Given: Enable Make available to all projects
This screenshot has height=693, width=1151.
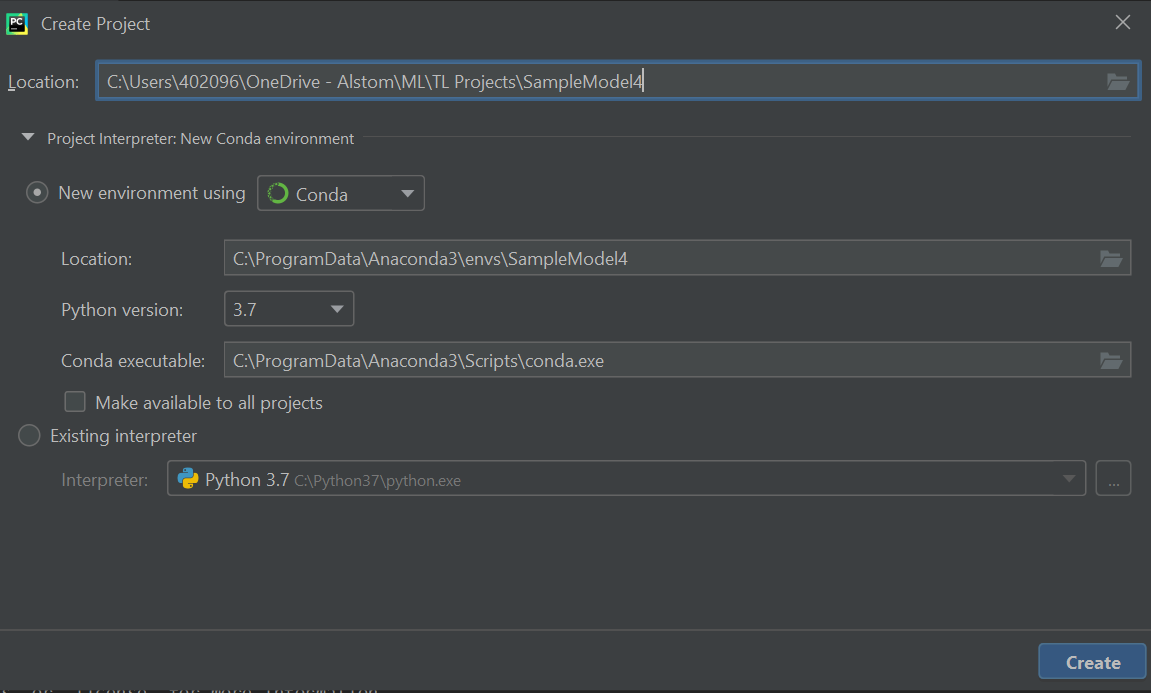Looking at the screenshot, I should pos(75,402).
